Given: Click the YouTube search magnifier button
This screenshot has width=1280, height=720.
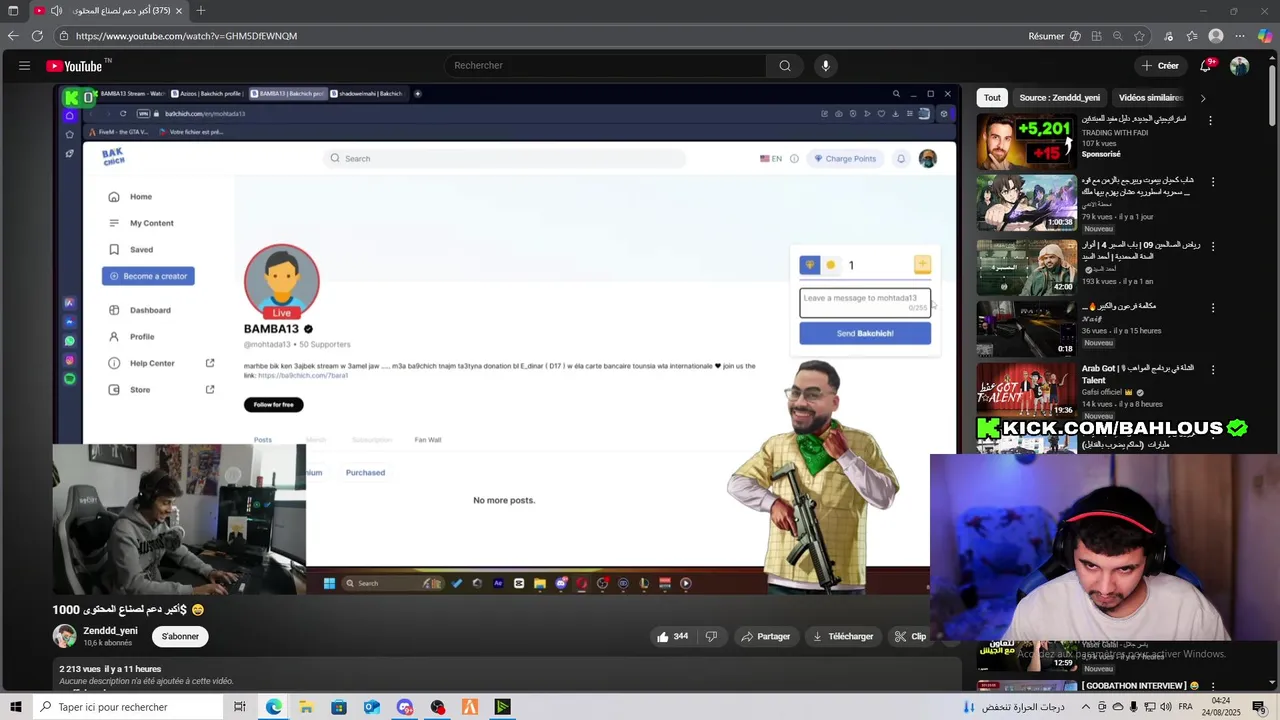Looking at the screenshot, I should point(785,66).
